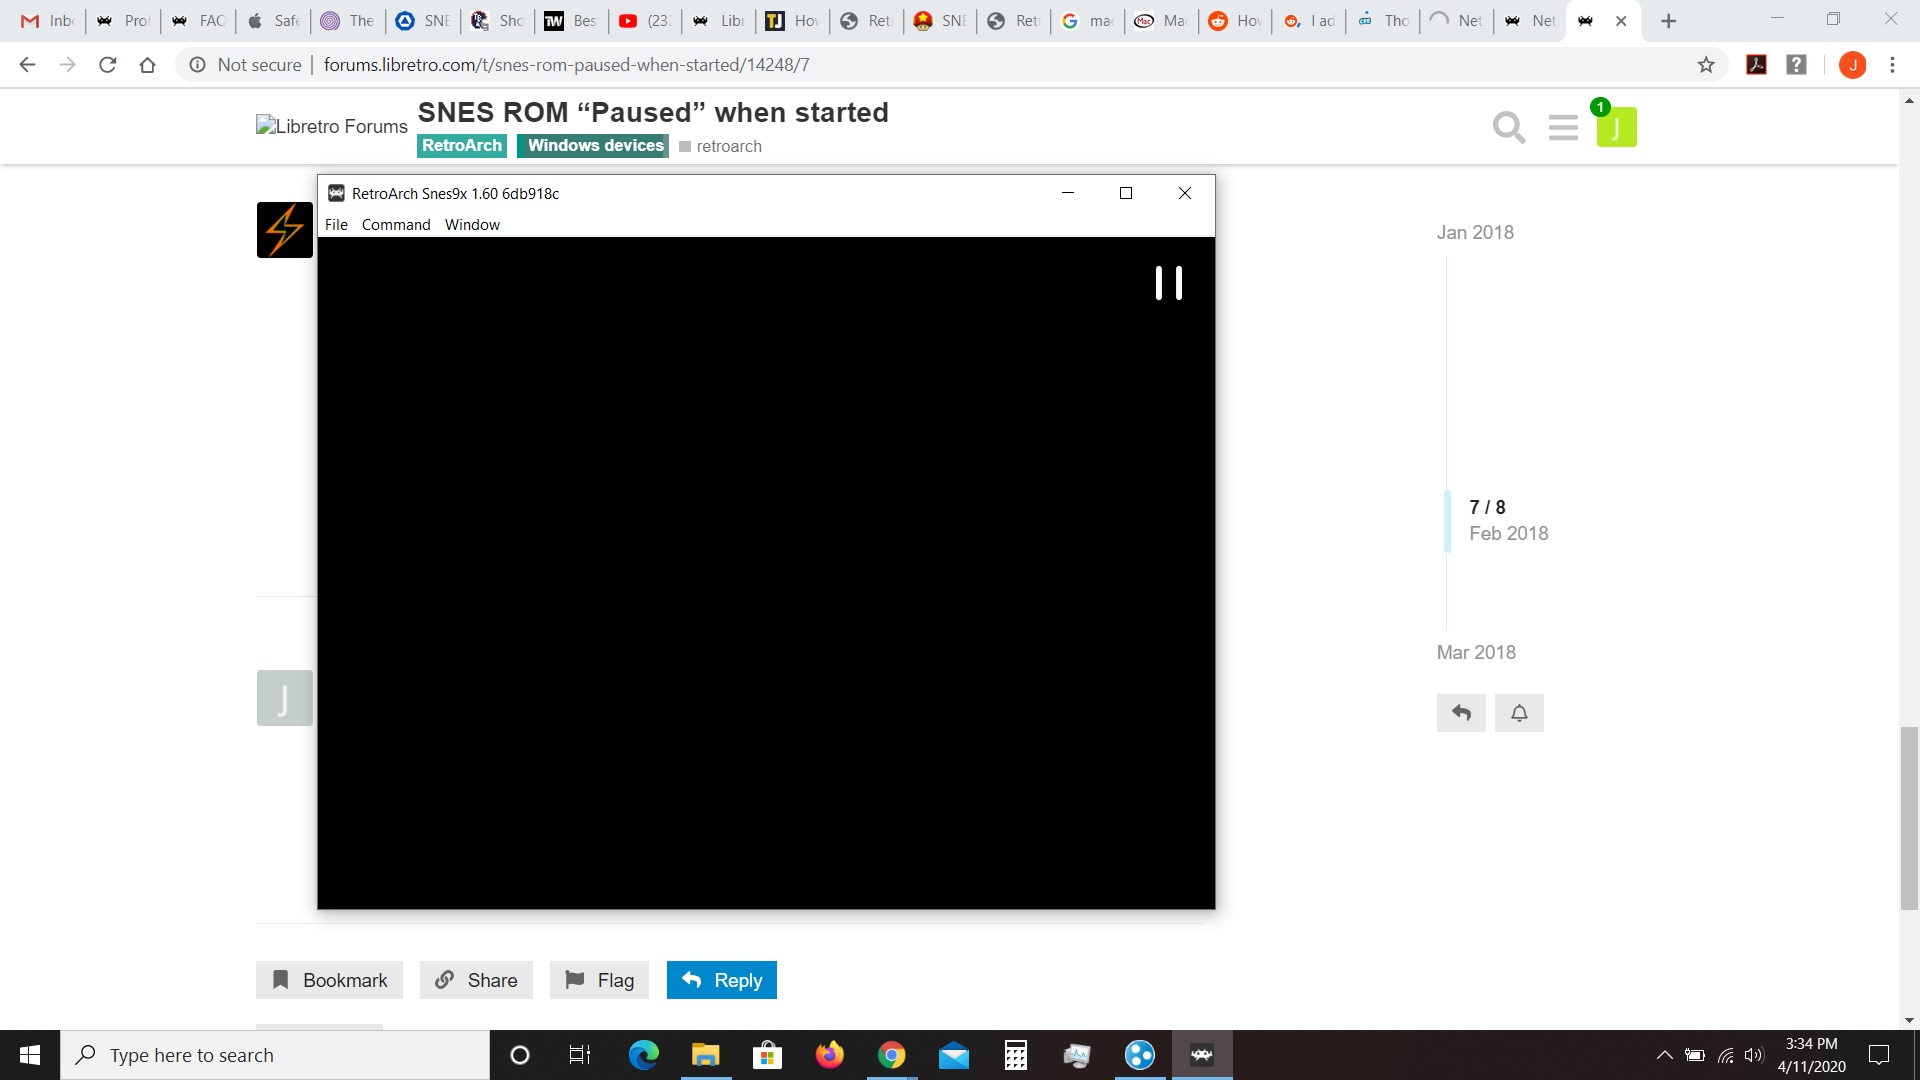Open the Windows devices category tag
1920x1080 pixels.
[x=593, y=146]
